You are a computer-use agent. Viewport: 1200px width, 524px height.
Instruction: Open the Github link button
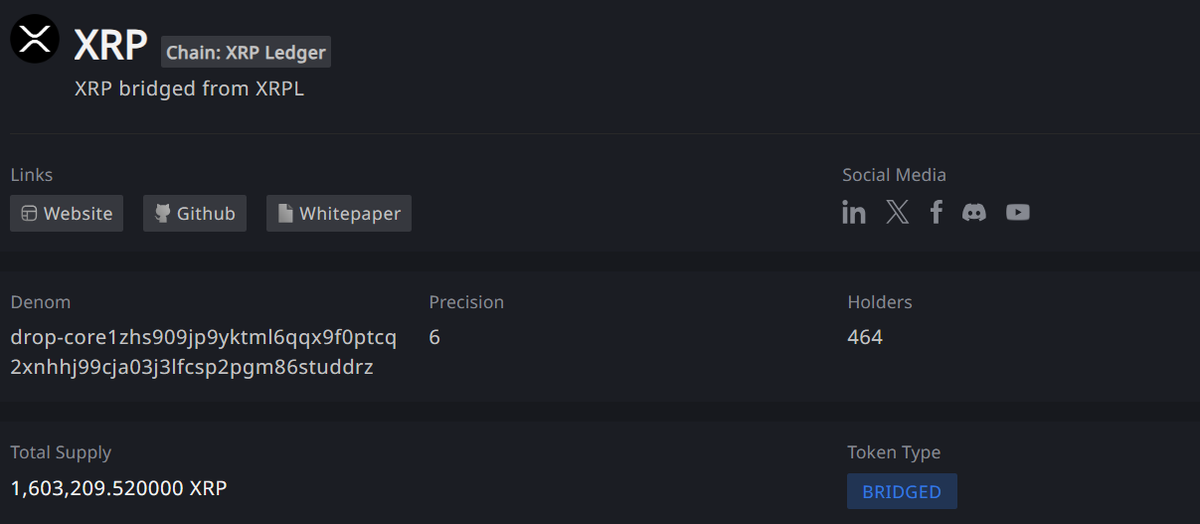click(195, 213)
